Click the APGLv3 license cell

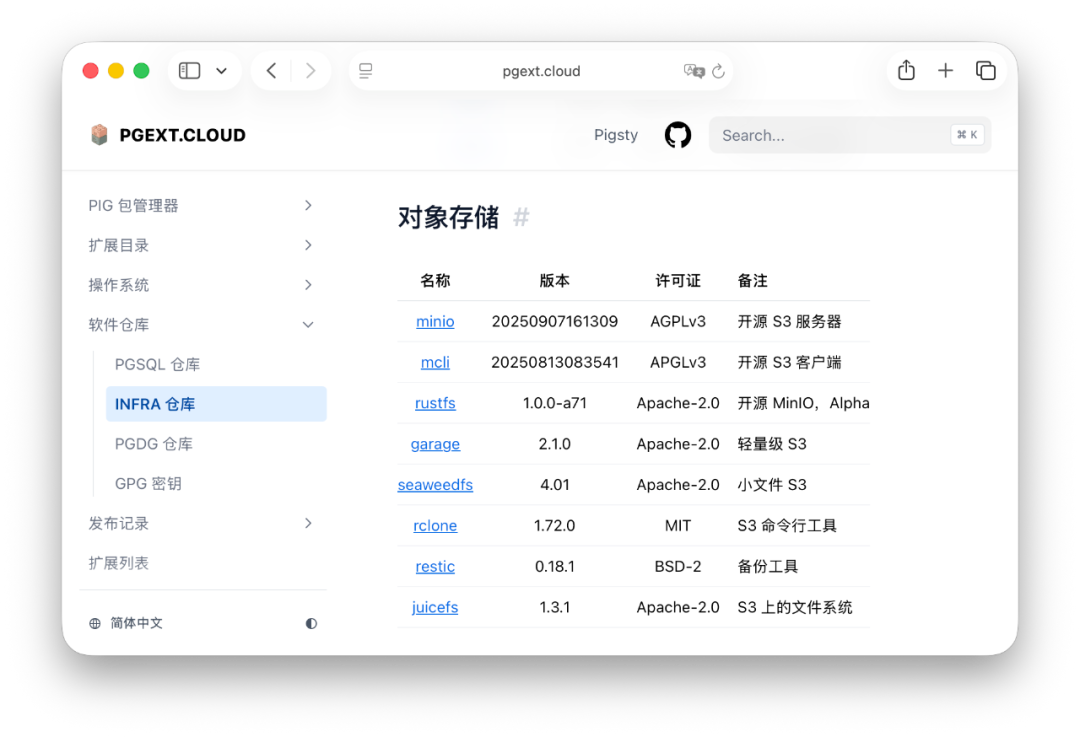(678, 362)
